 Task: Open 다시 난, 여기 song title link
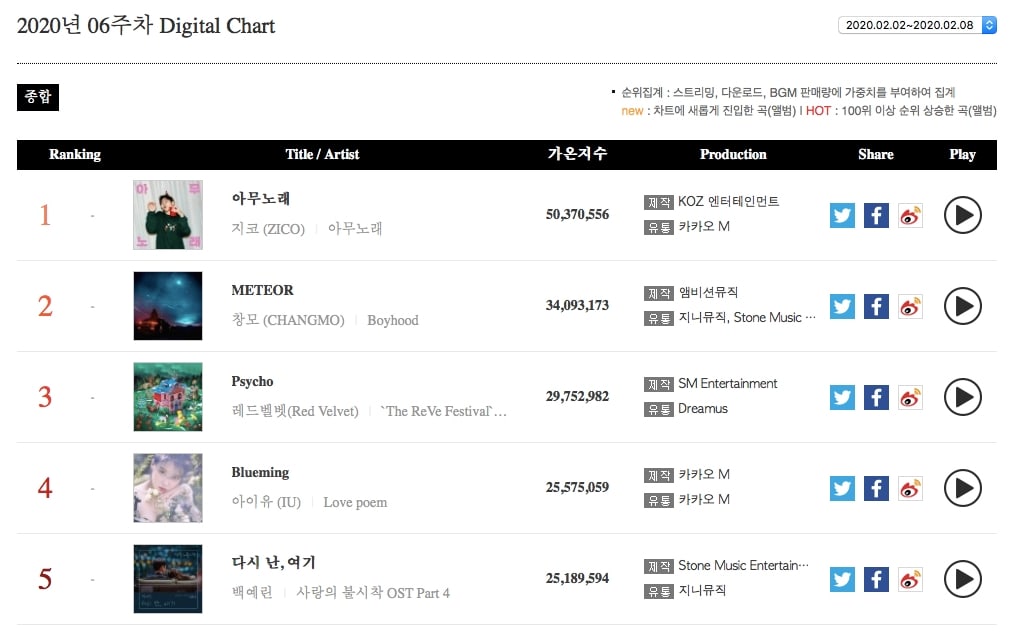click(273, 563)
